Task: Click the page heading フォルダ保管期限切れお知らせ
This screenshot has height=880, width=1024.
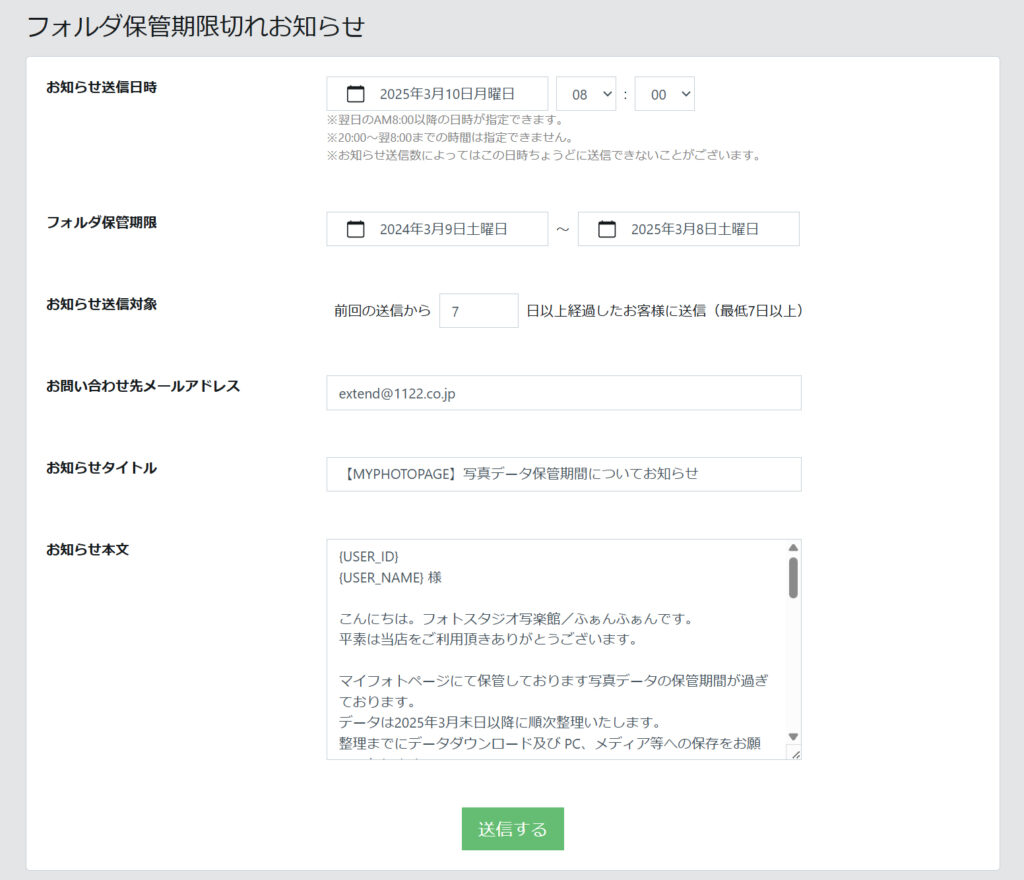Action: [x=195, y=27]
